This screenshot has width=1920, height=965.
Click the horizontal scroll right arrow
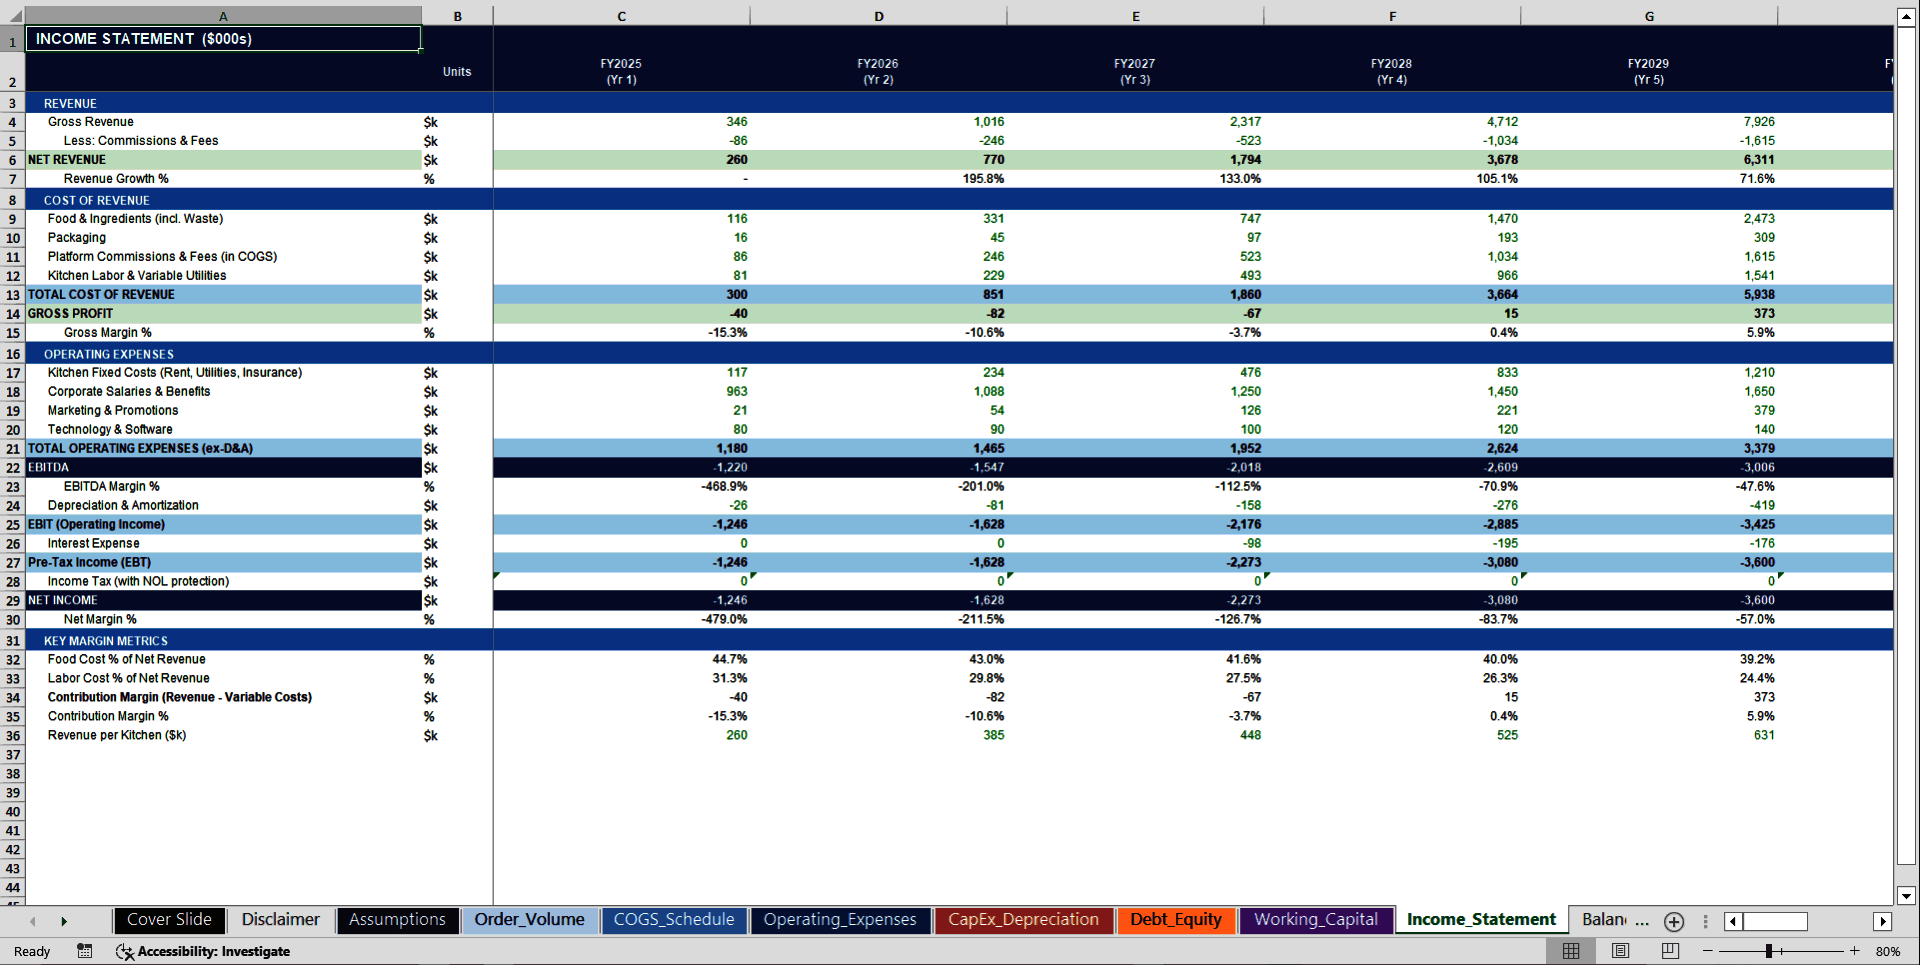tap(1884, 921)
